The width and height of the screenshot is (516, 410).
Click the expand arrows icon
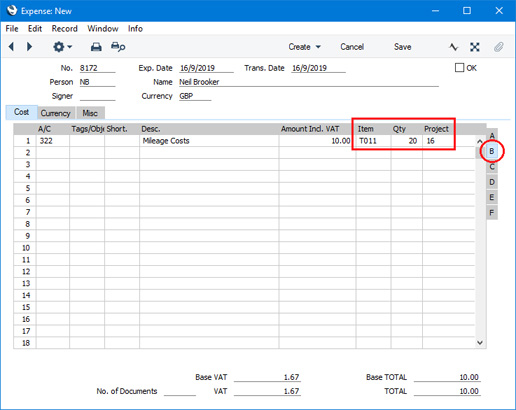pyautogui.click(x=475, y=47)
